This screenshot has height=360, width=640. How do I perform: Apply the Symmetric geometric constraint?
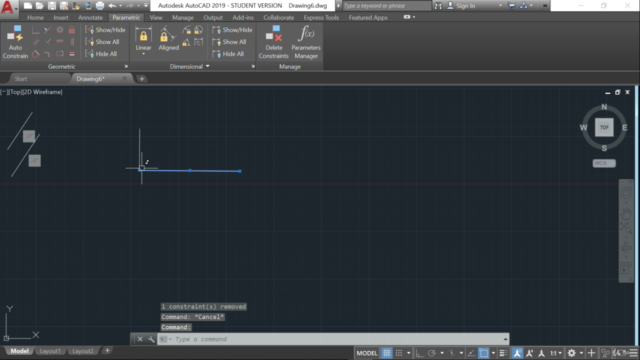pos(60,54)
